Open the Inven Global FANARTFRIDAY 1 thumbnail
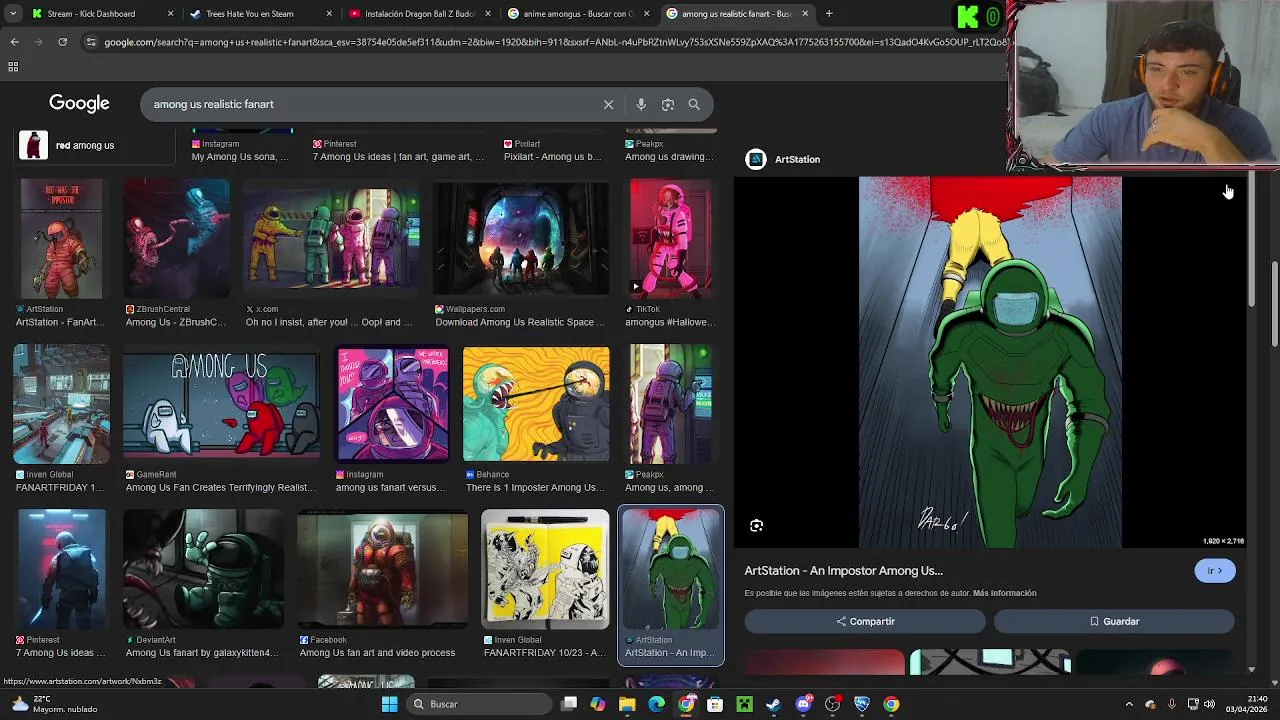This screenshot has width=1280, height=720. pos(61,404)
